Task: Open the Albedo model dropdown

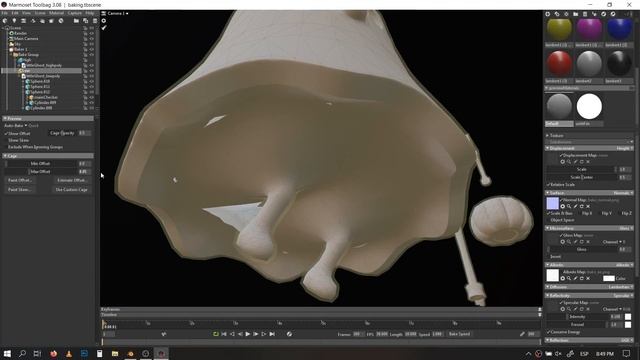Action: click(624, 265)
